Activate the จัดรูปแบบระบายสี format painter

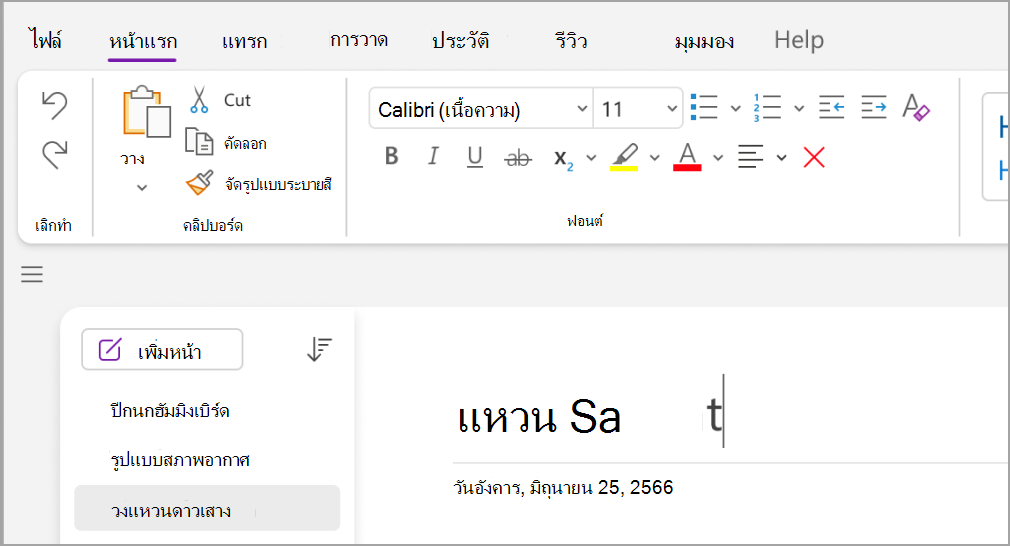pyautogui.click(x=258, y=184)
